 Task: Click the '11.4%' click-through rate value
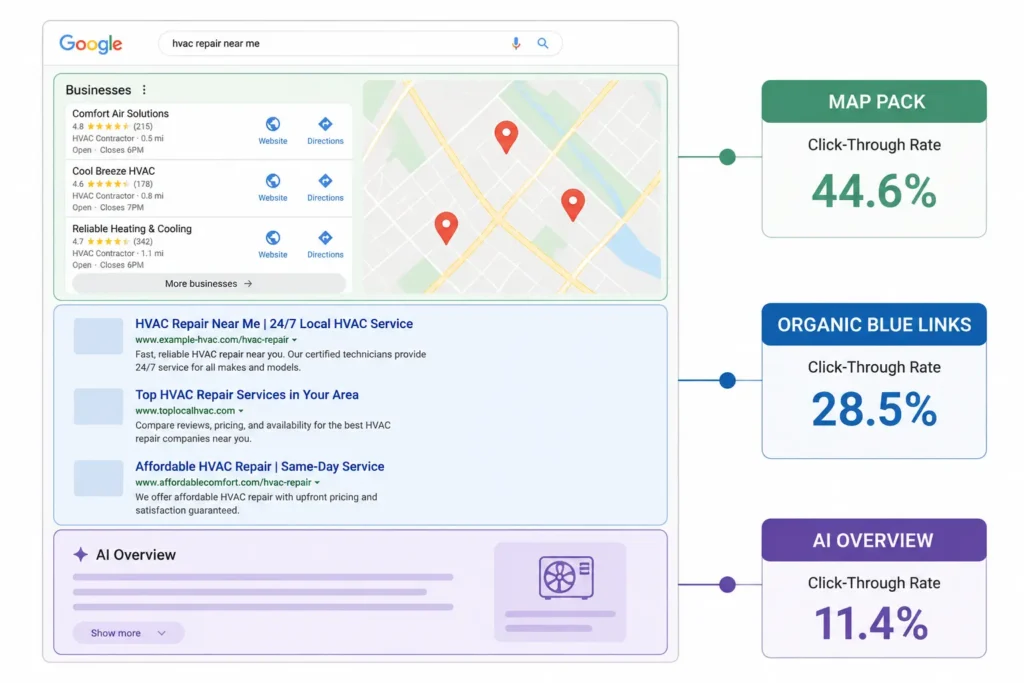[x=872, y=623]
